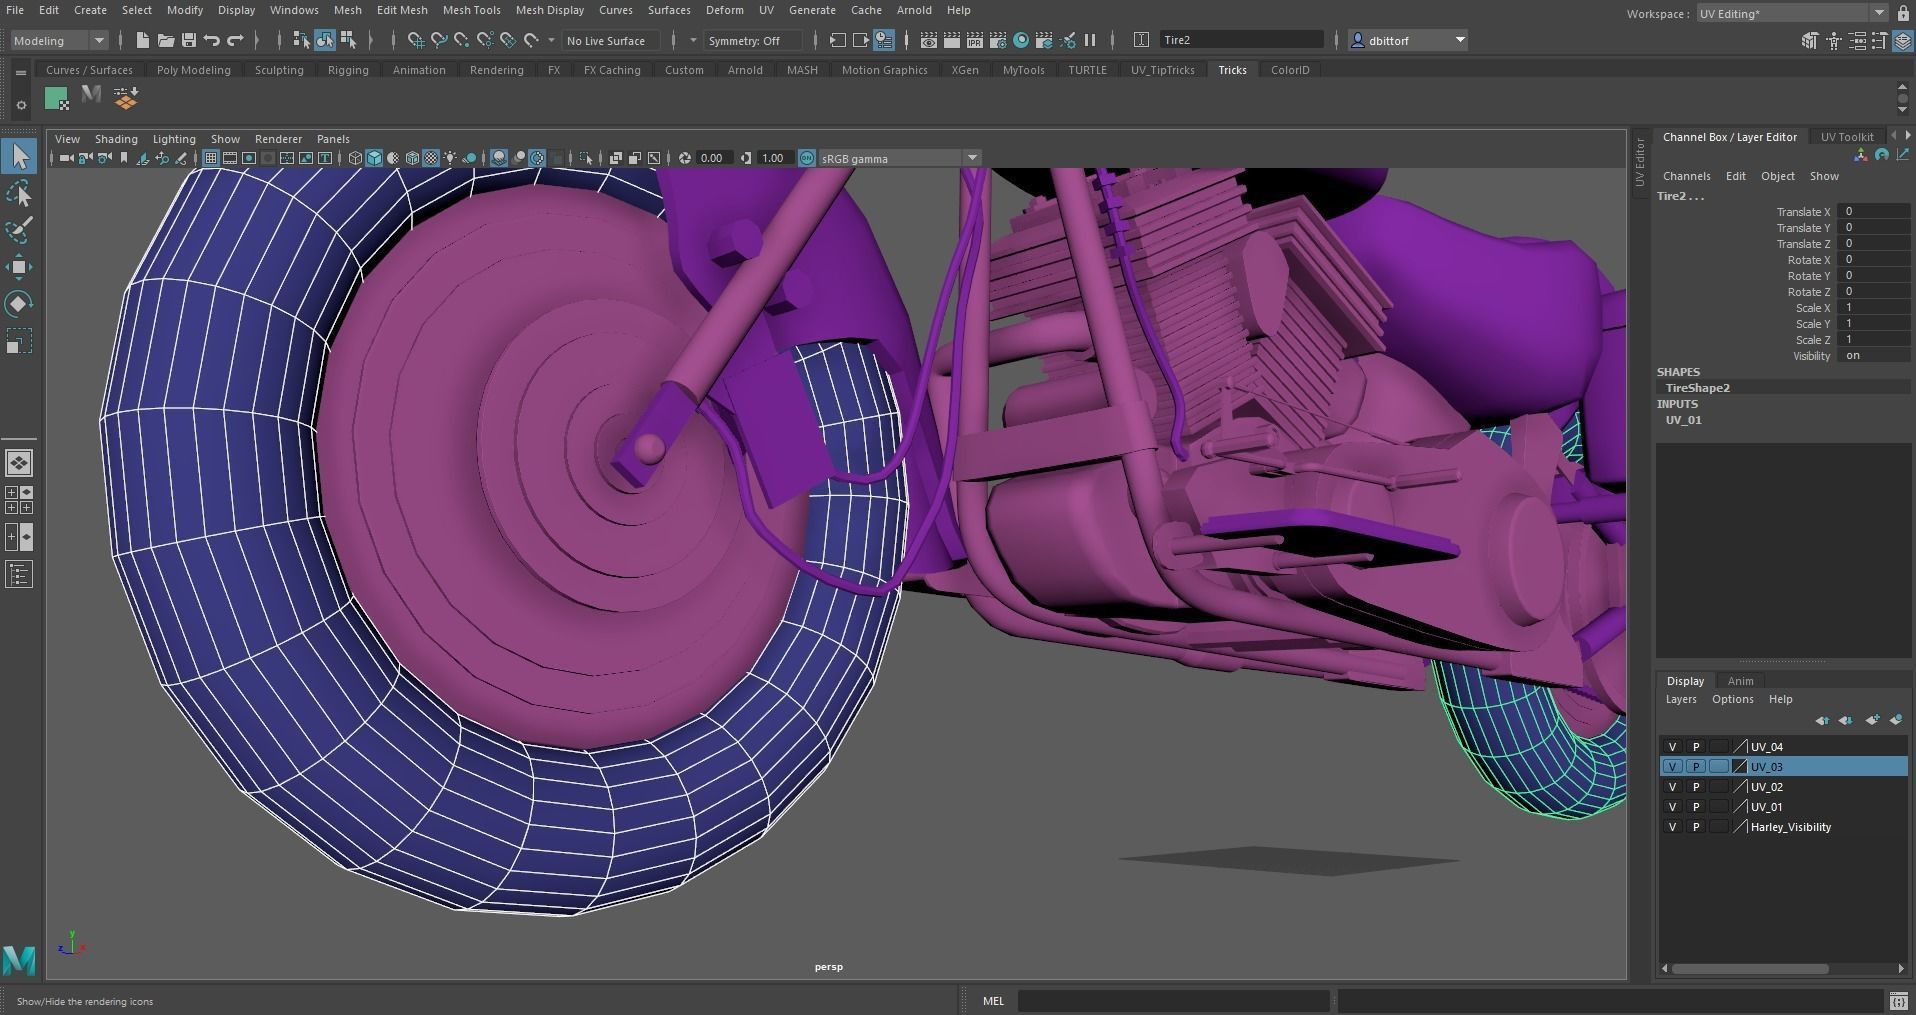Toggle viewport grid display
The height and width of the screenshot is (1015, 1916).
pyautogui.click(x=210, y=158)
